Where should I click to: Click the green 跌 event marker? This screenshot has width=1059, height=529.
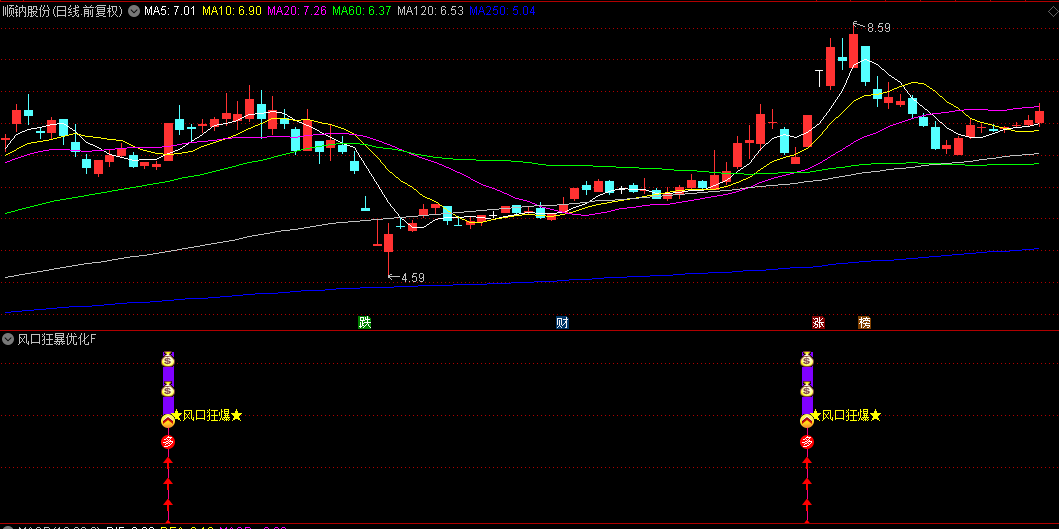coord(365,323)
